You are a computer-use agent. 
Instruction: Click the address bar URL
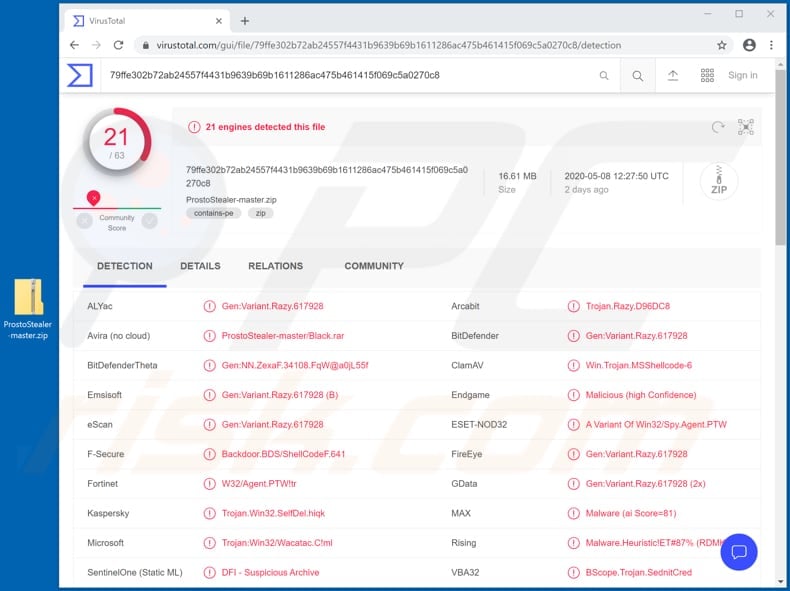(388, 45)
